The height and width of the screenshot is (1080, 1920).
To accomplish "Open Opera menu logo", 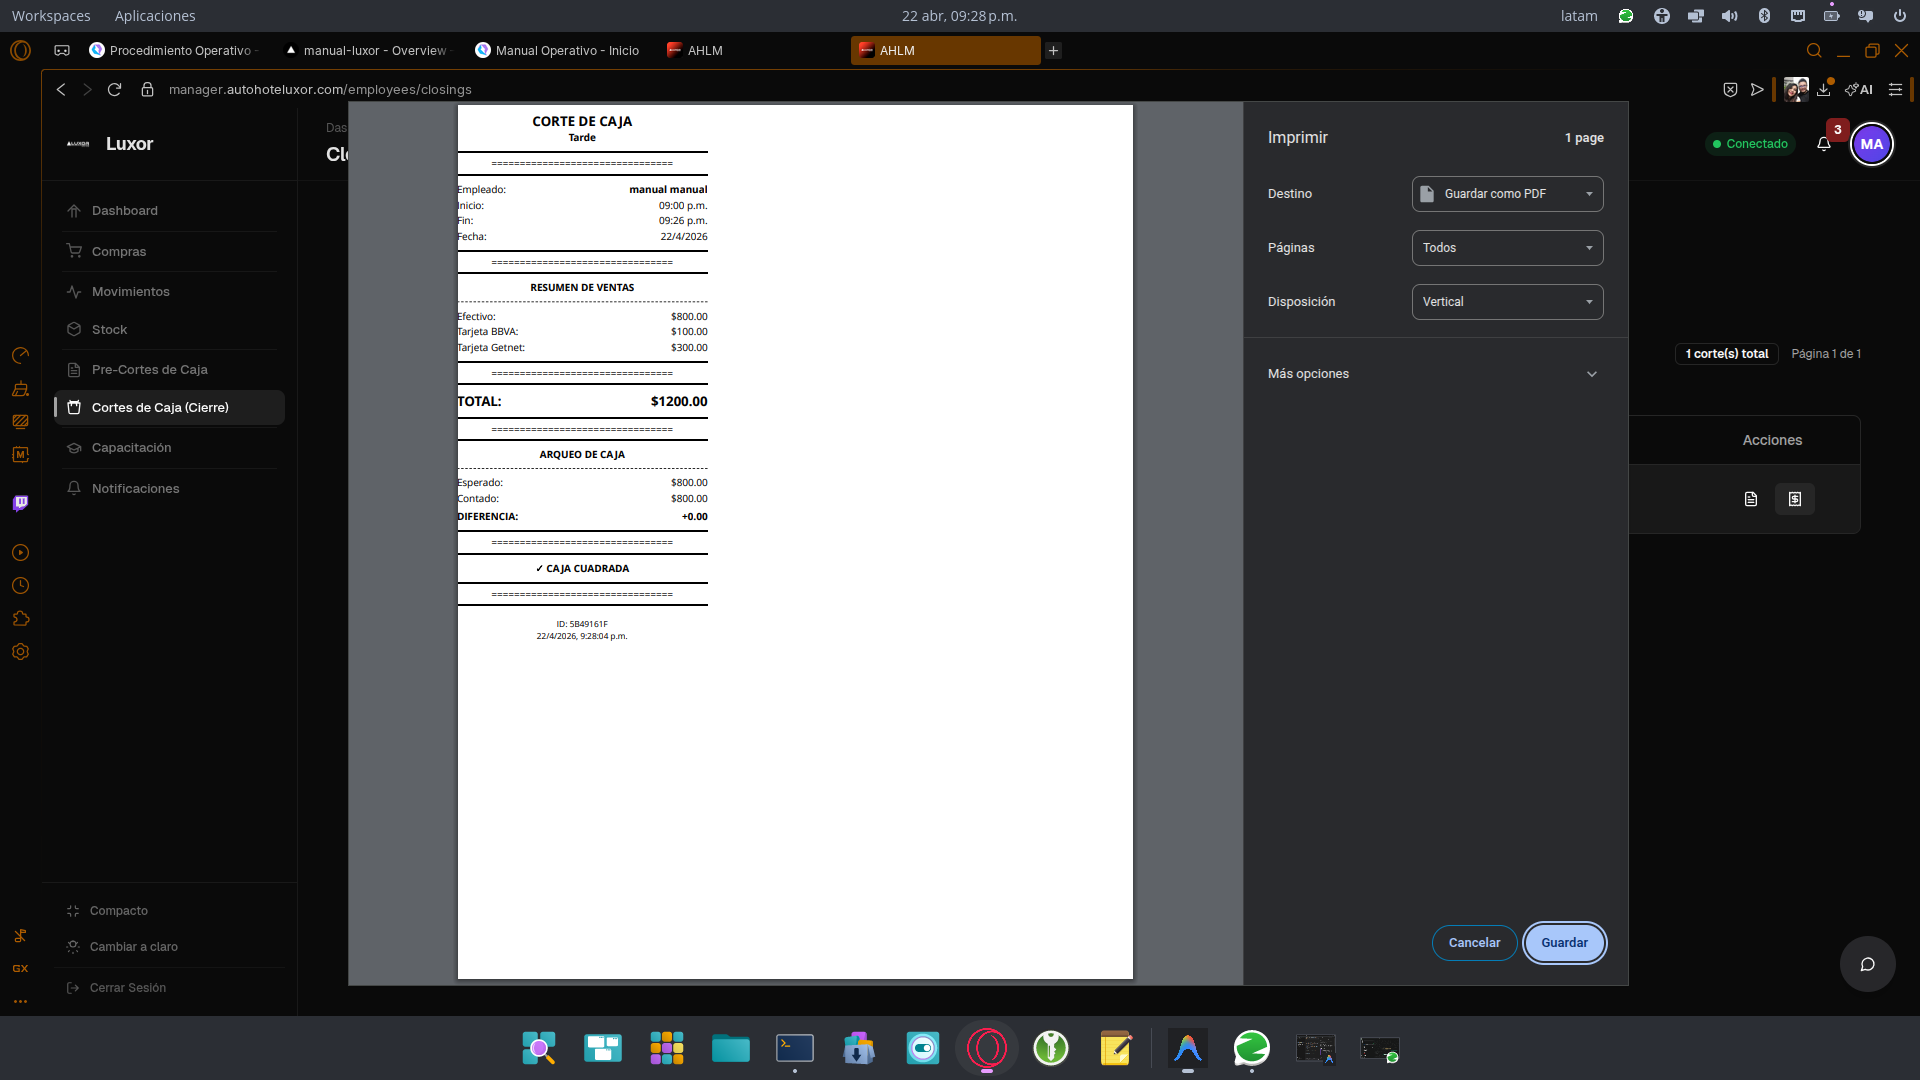I will pyautogui.click(x=20, y=51).
